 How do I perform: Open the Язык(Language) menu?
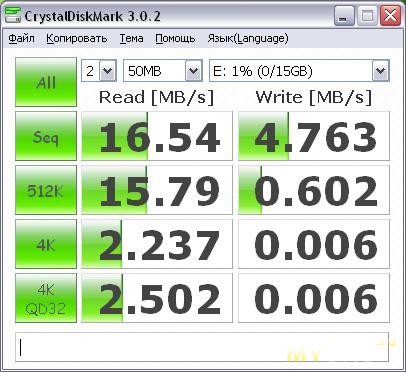(248, 38)
